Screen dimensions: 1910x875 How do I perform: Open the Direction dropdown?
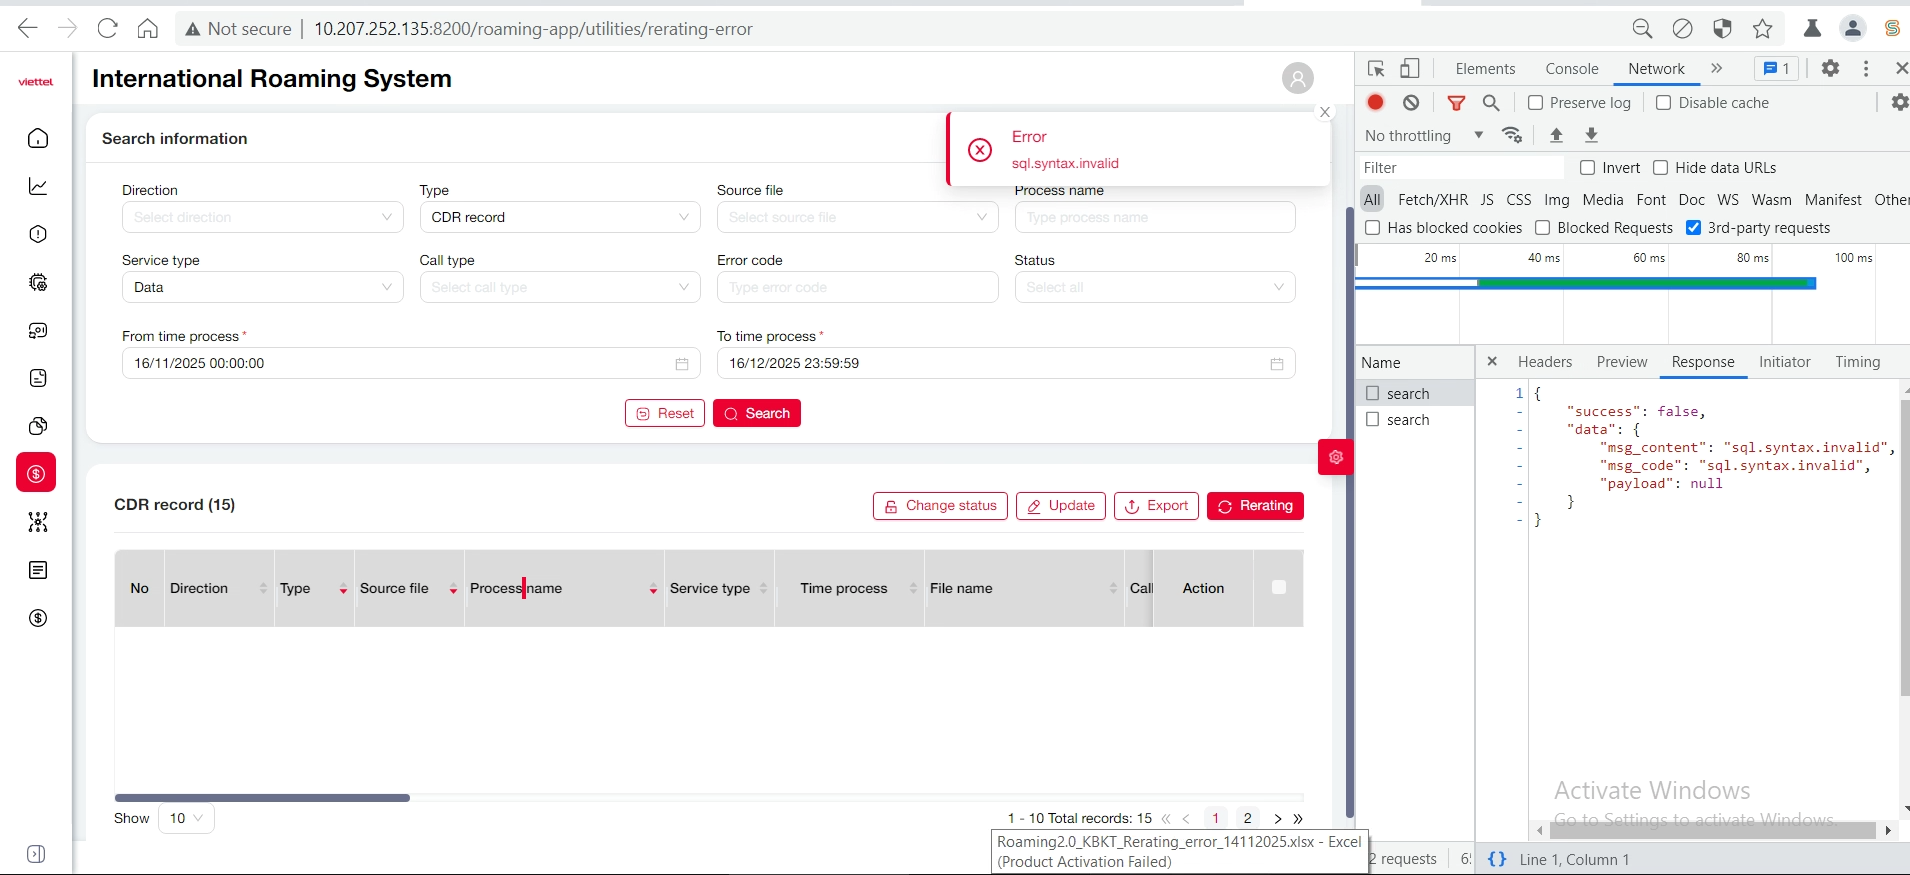(262, 217)
